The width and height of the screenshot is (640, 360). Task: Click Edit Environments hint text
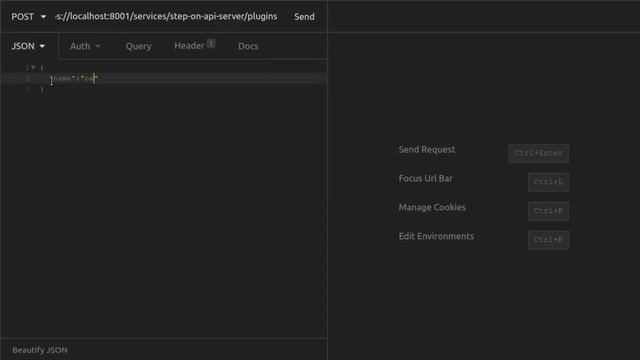pos(436,236)
